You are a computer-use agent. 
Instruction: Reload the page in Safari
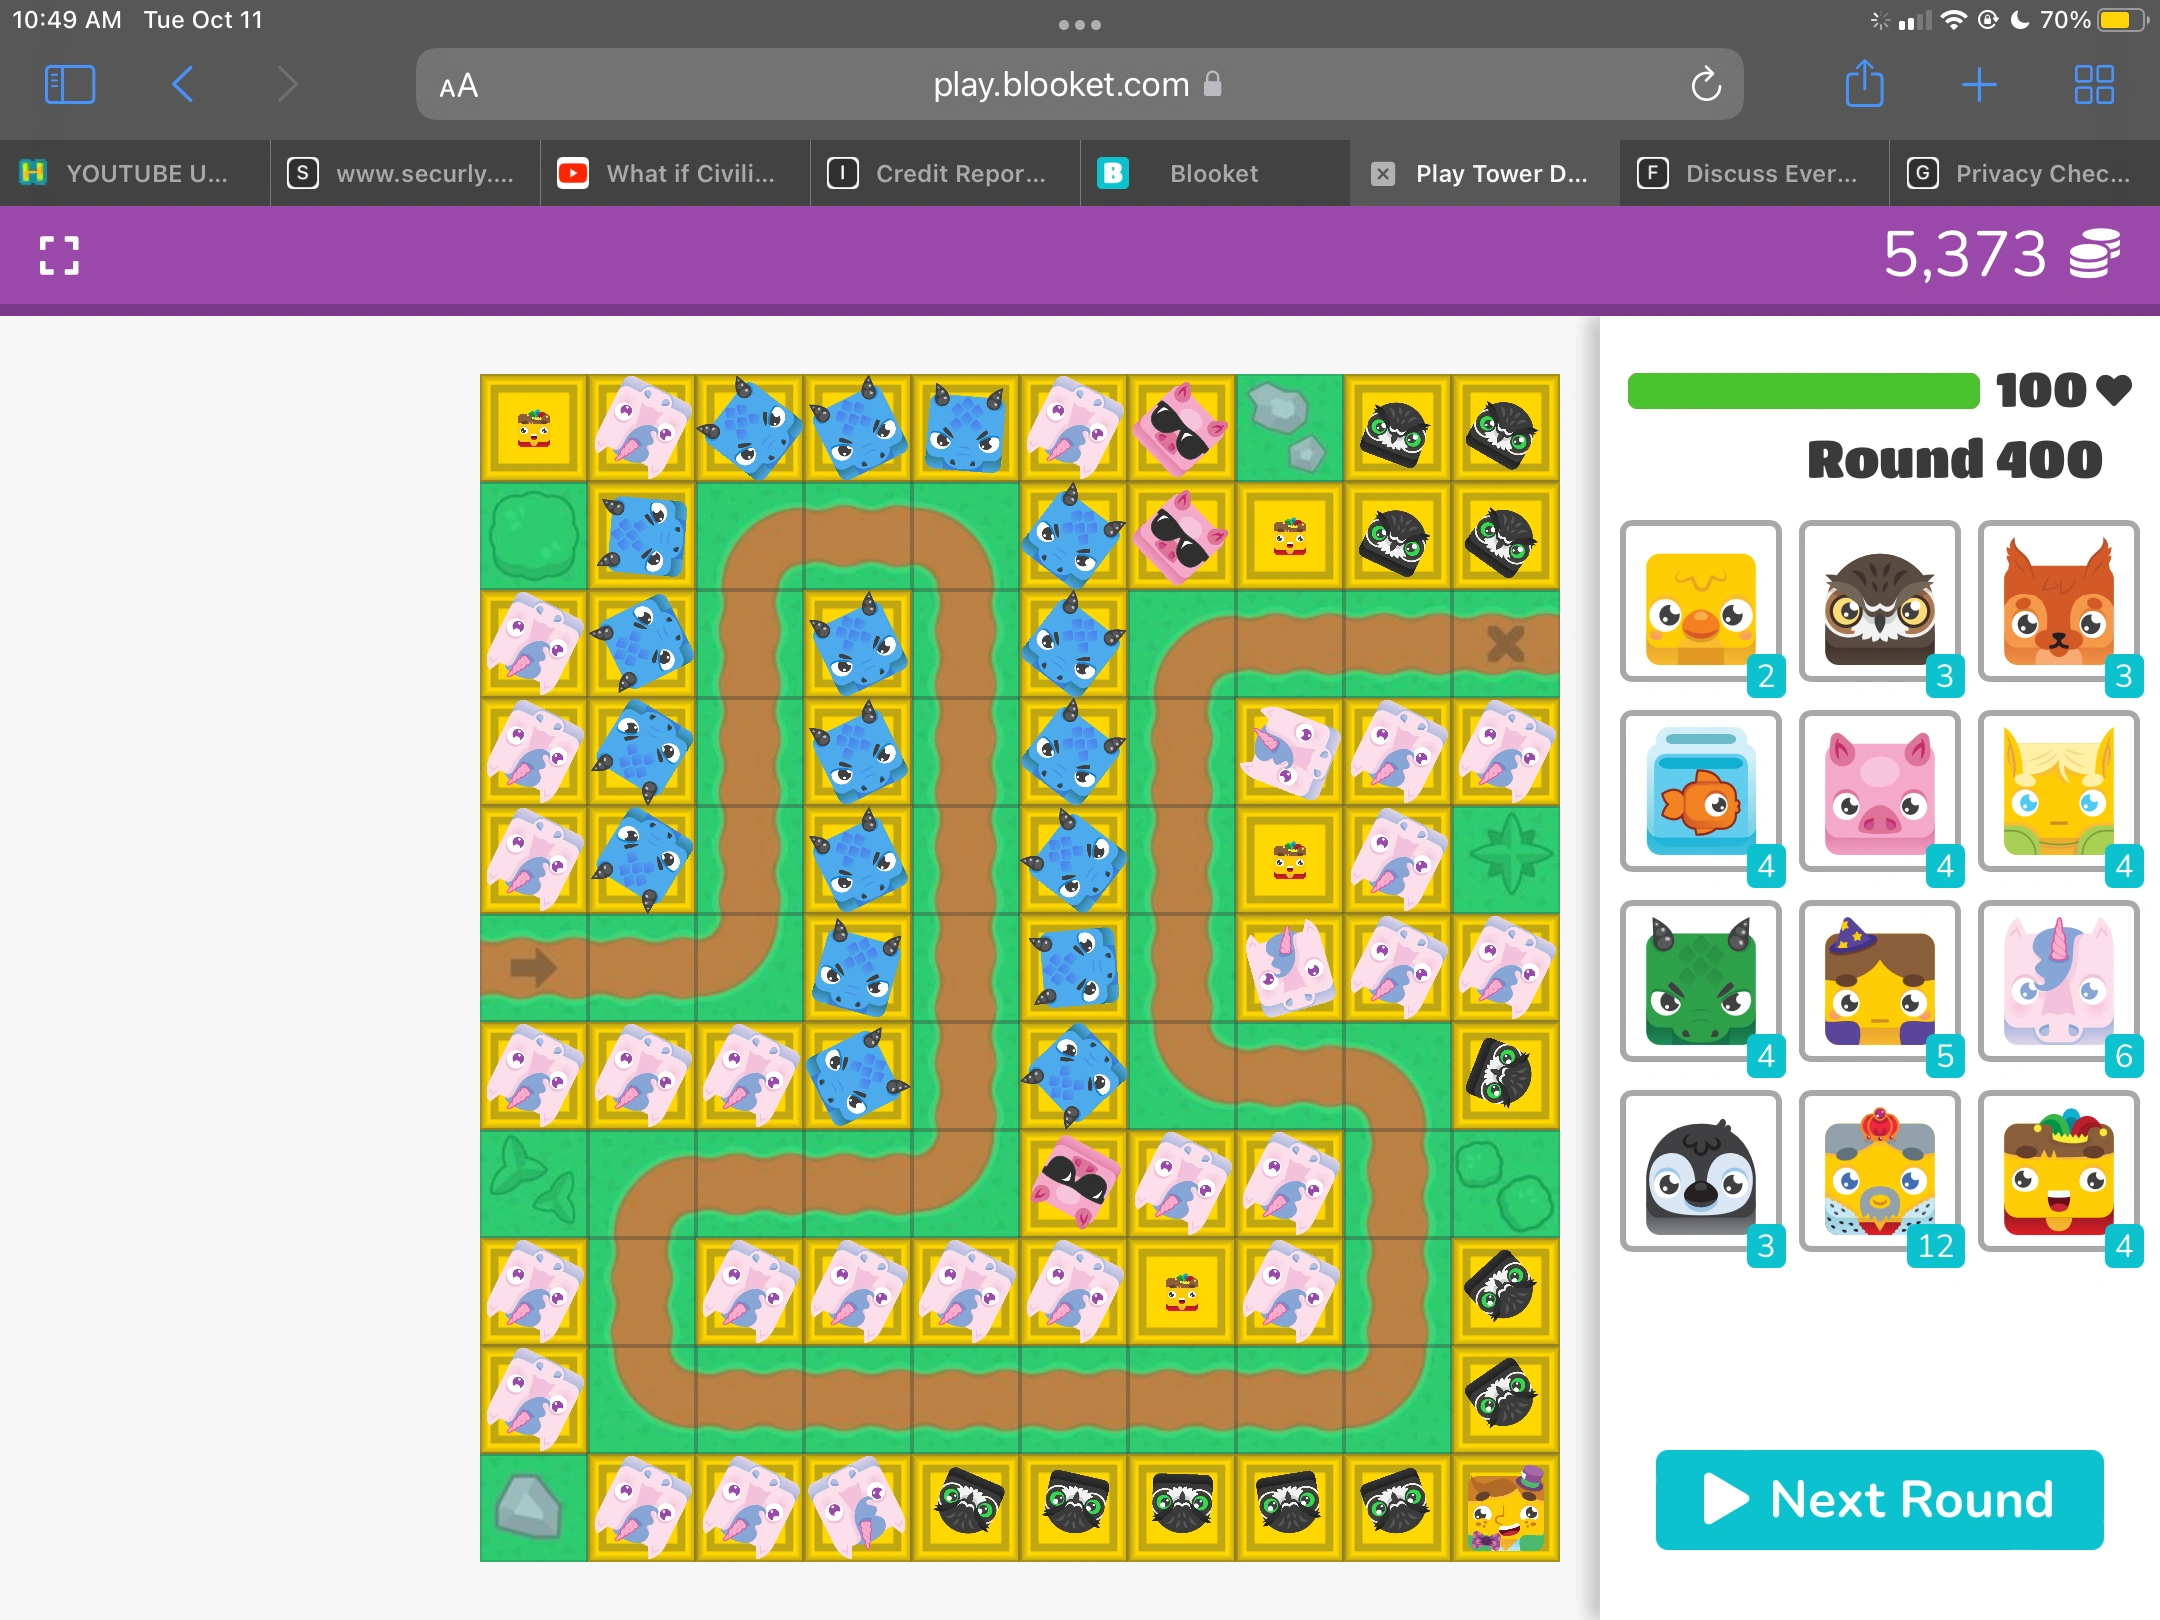(1706, 85)
